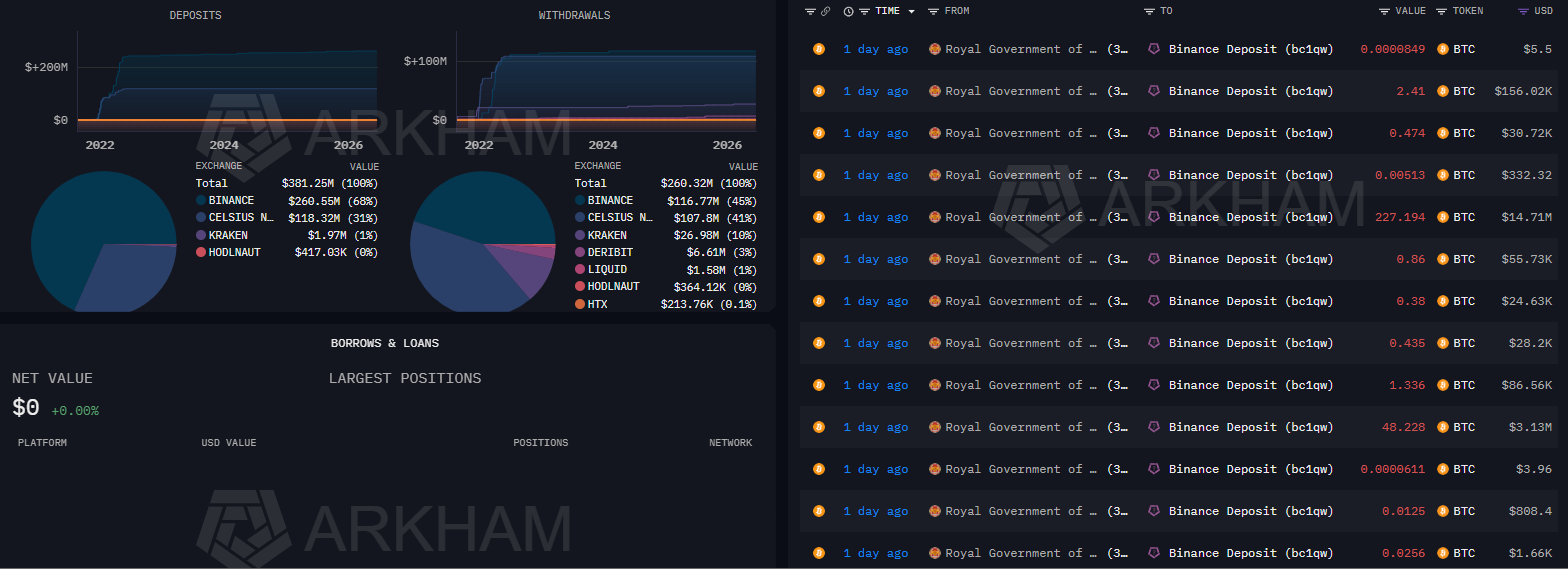1568x569 pixels.
Task: Click Binance Deposit tag icon in $3.96 row
Action: [1153, 469]
